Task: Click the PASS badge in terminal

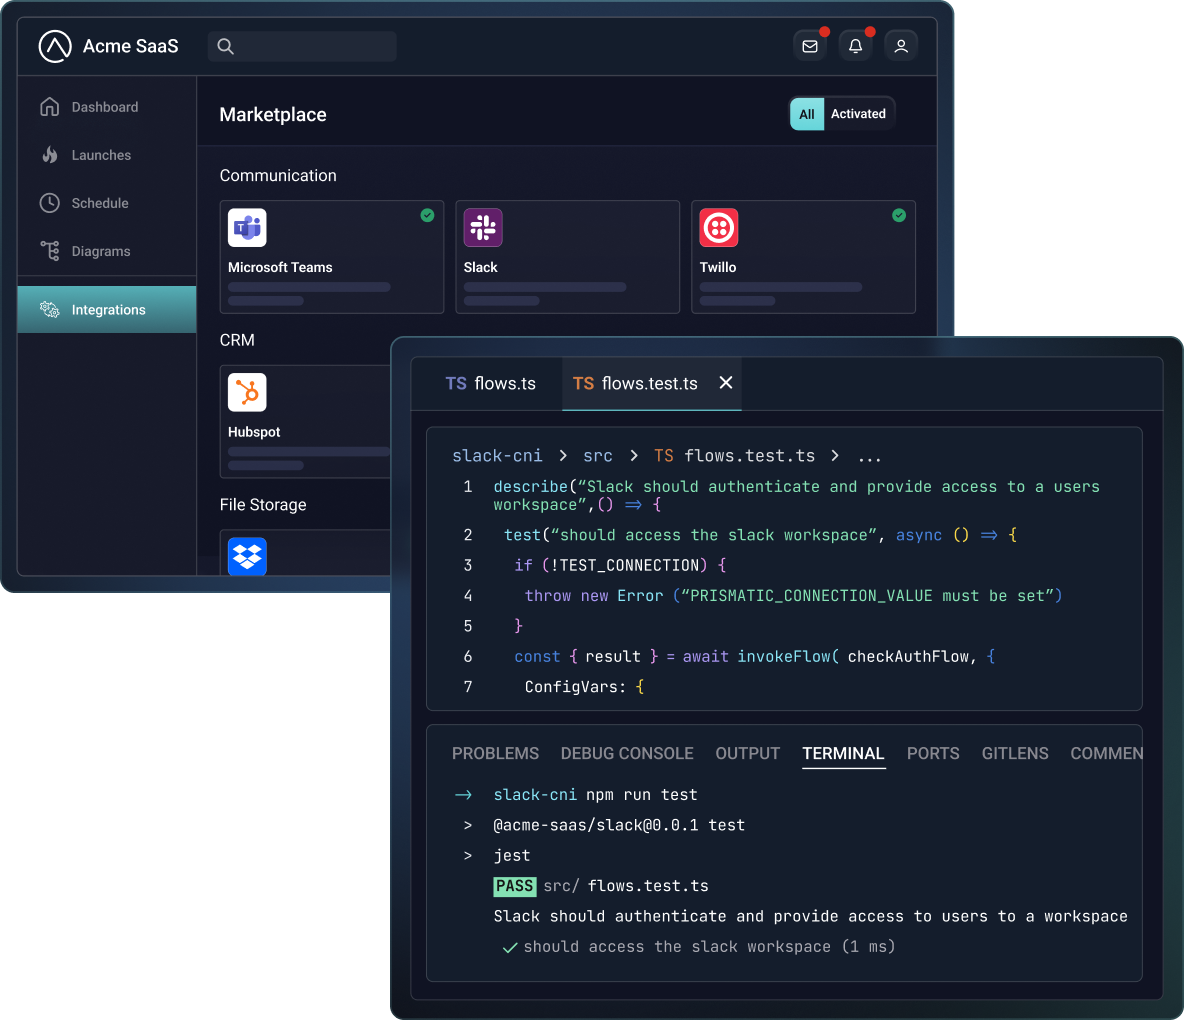Action: [x=514, y=886]
